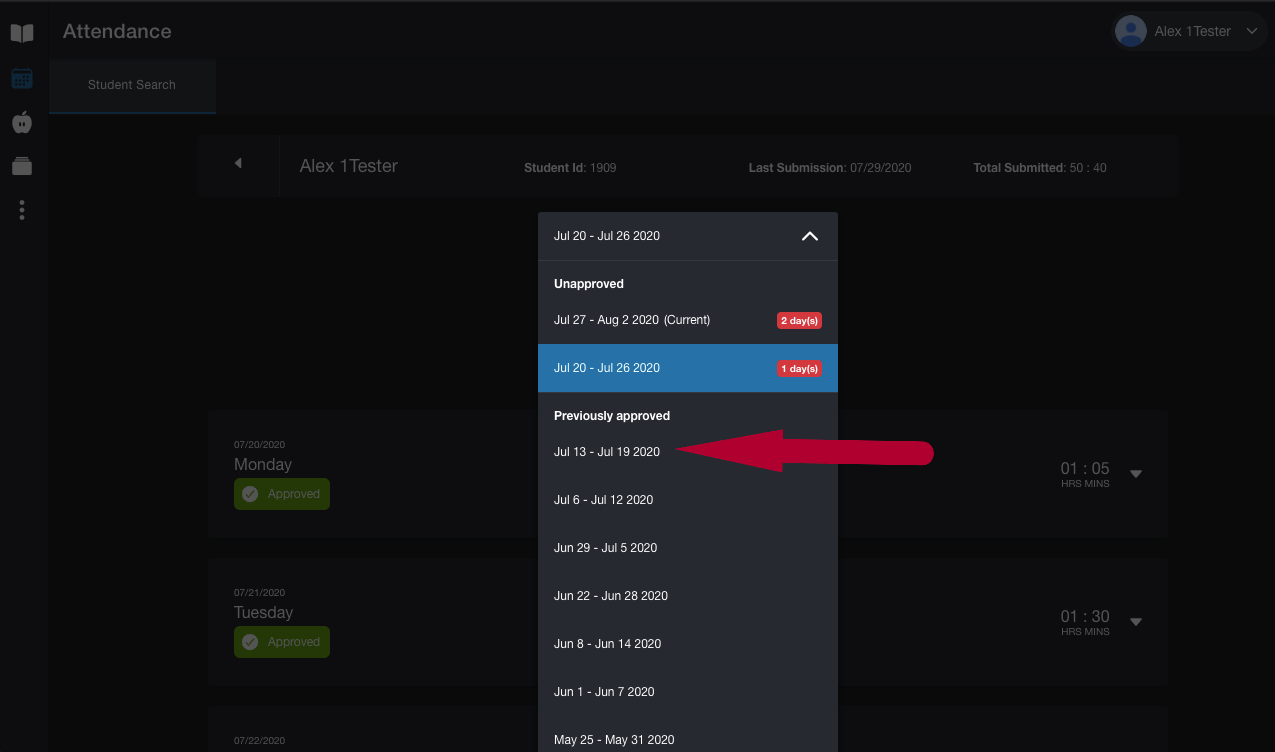Click Total Submitted 50 : 40 text

coord(1040,168)
